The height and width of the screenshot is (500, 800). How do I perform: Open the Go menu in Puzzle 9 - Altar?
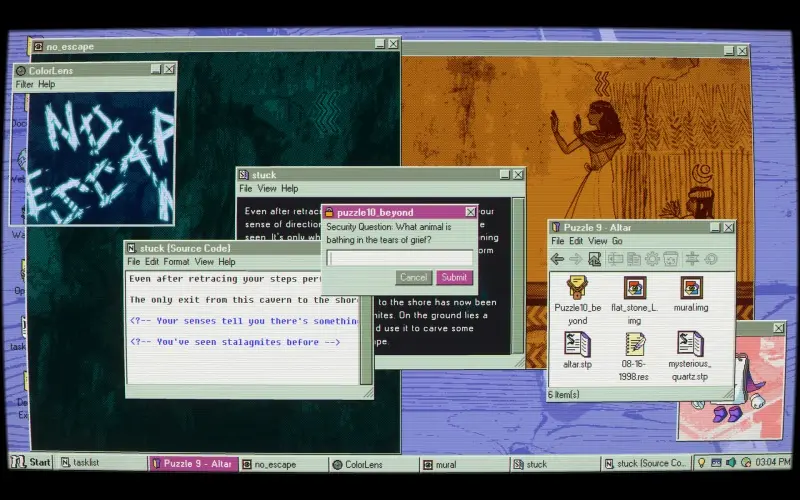(x=617, y=241)
